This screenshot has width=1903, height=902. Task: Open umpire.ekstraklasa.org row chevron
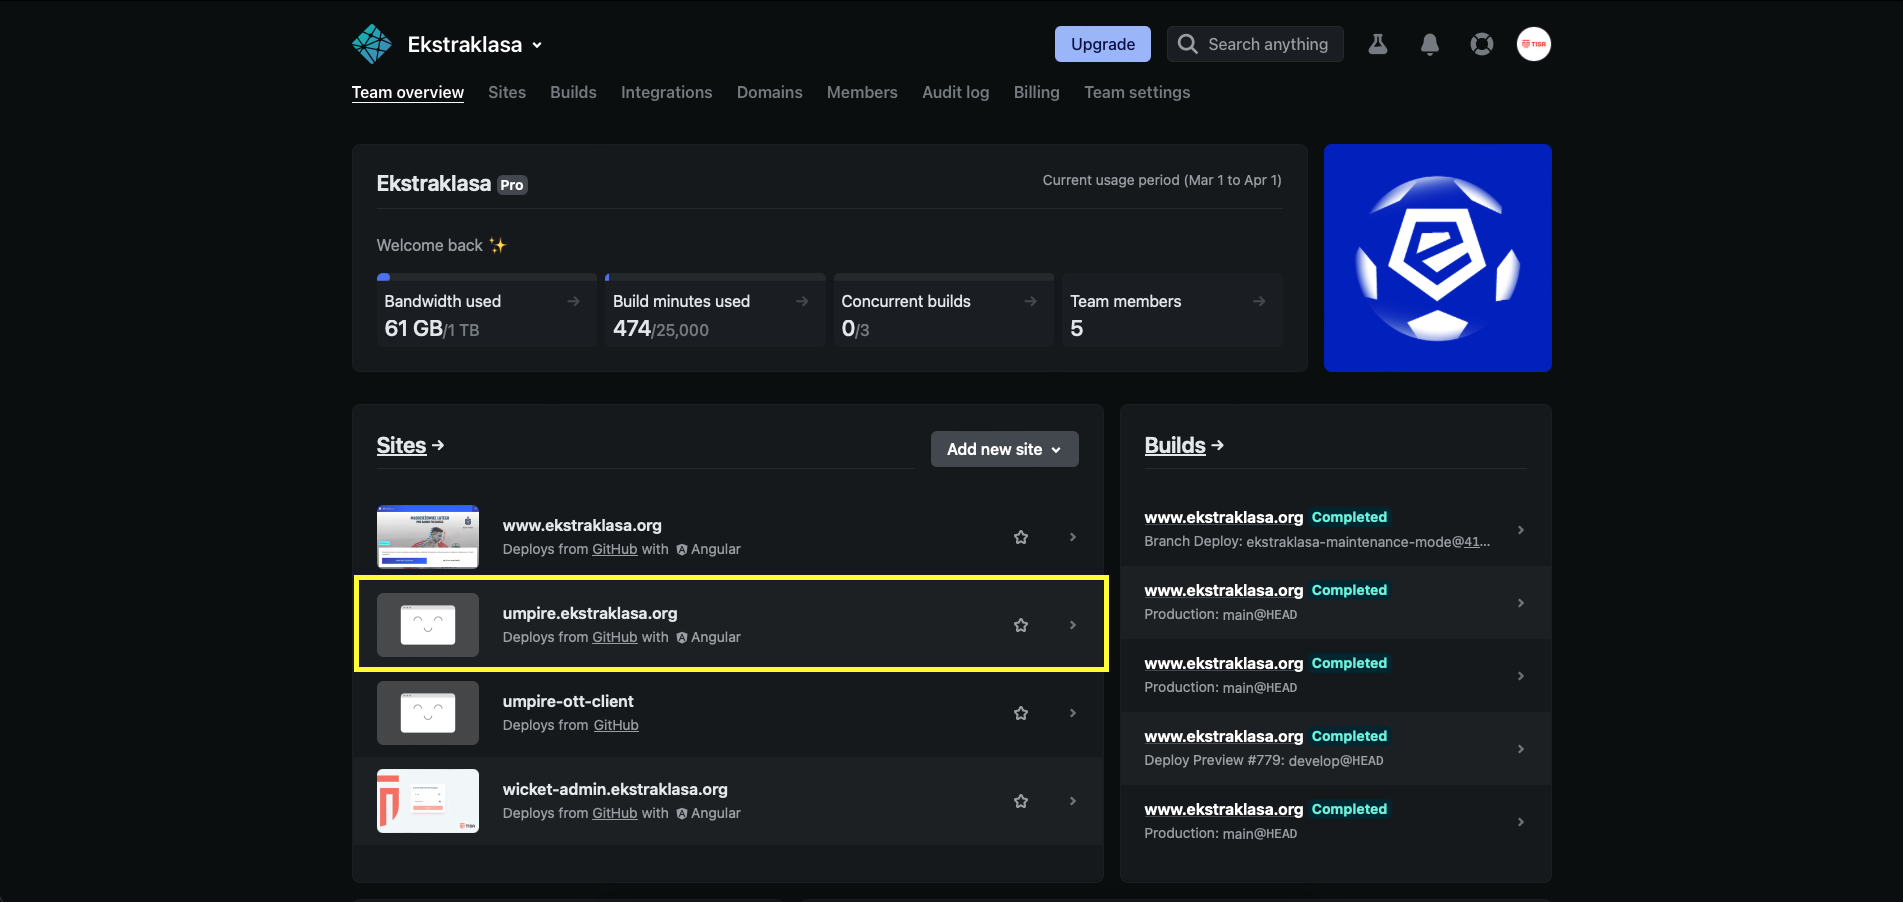pos(1073,625)
